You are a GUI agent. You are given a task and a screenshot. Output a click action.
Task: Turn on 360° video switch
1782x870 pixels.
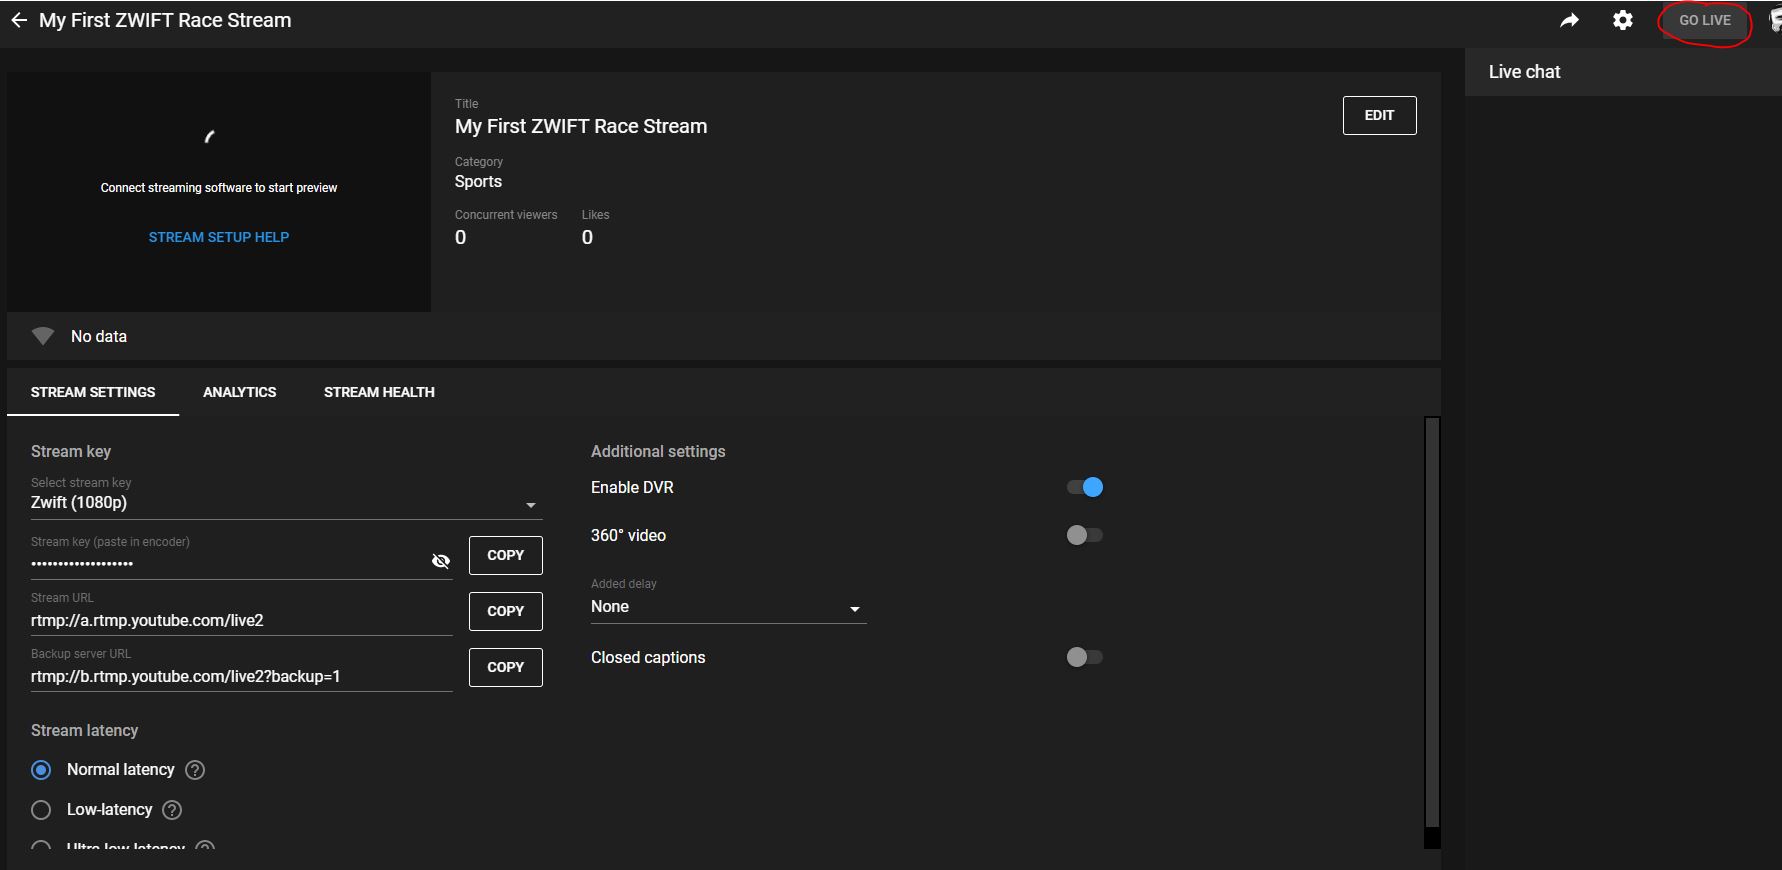pos(1085,535)
